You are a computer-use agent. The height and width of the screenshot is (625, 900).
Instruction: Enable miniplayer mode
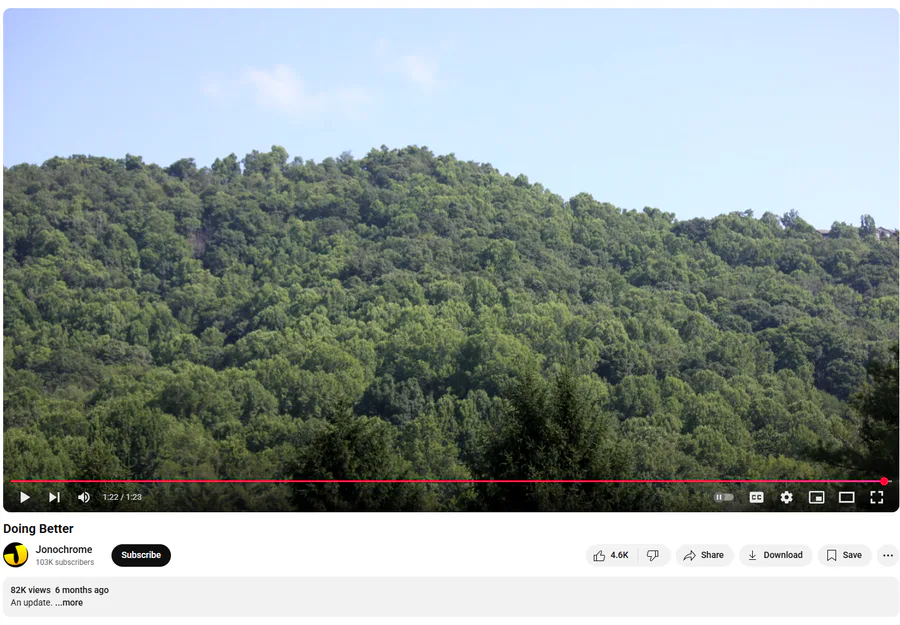pos(816,497)
